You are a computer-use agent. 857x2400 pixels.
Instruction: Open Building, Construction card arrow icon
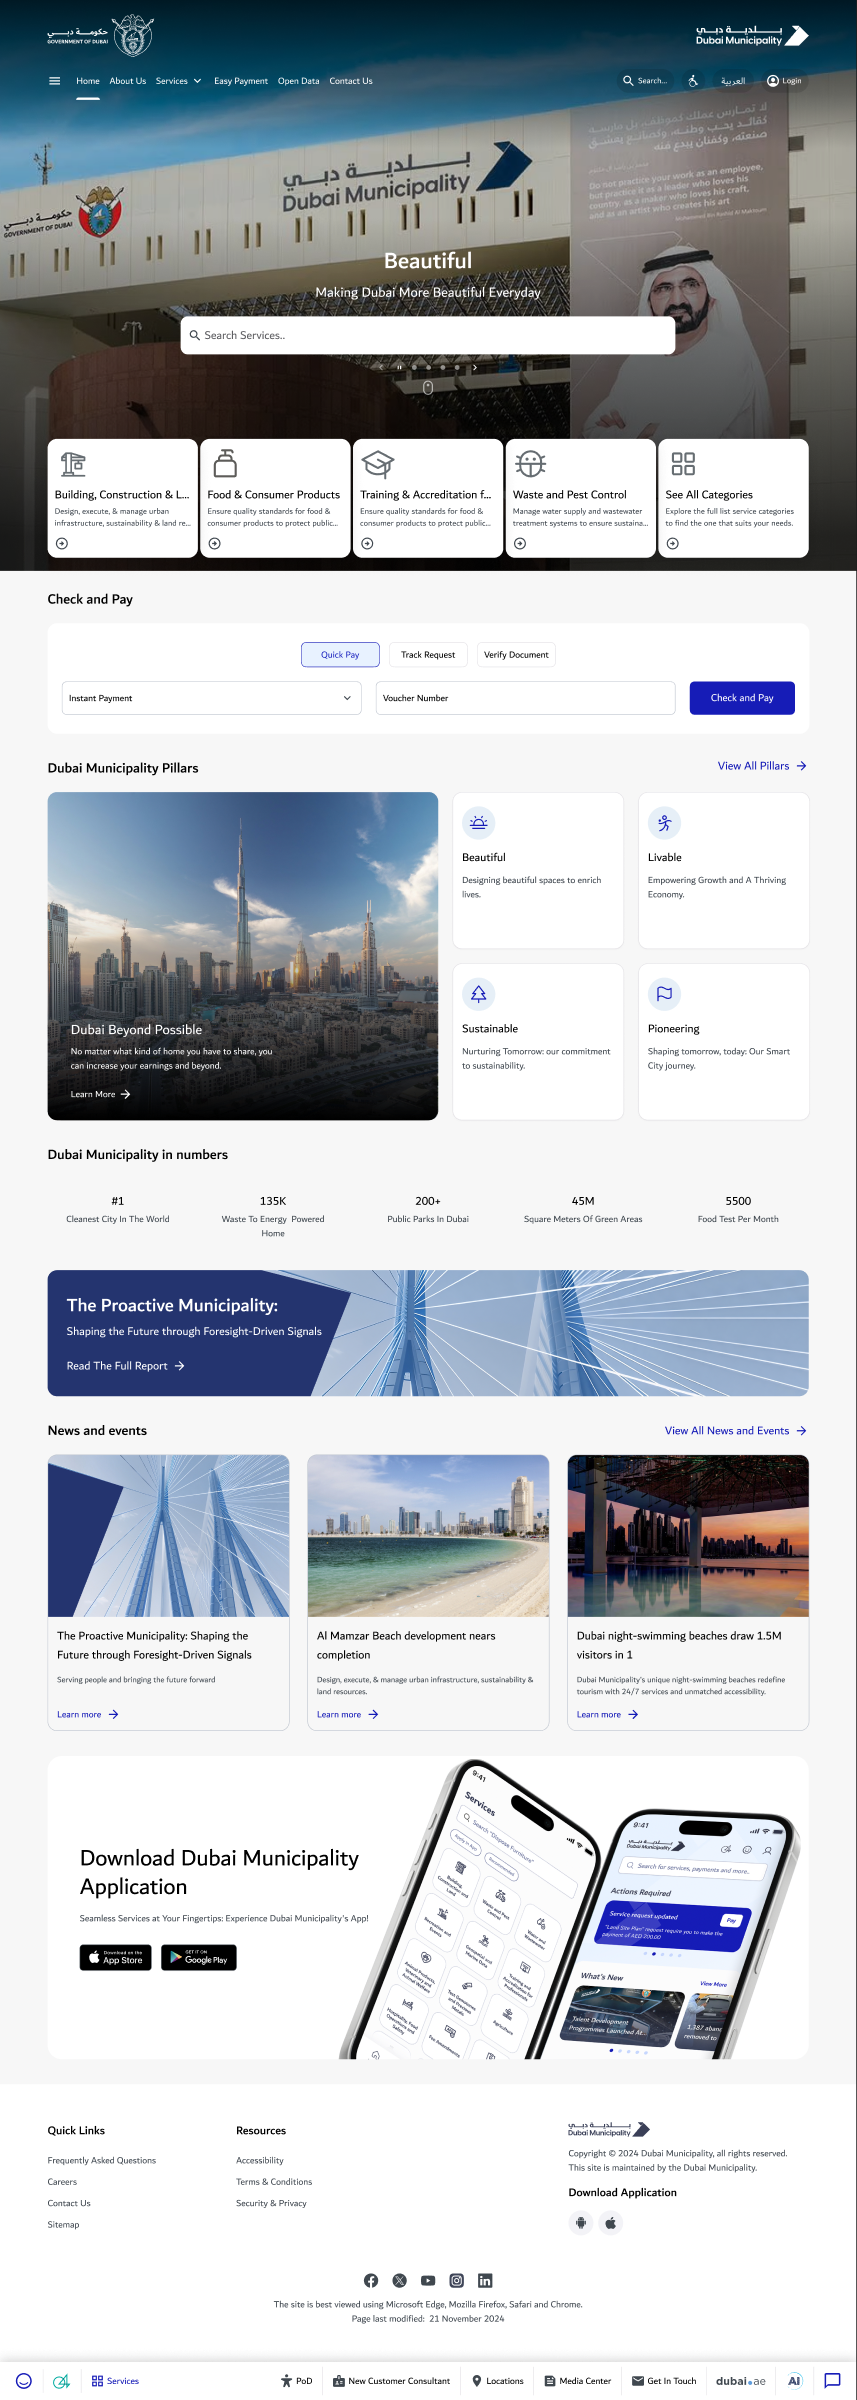pos(62,544)
